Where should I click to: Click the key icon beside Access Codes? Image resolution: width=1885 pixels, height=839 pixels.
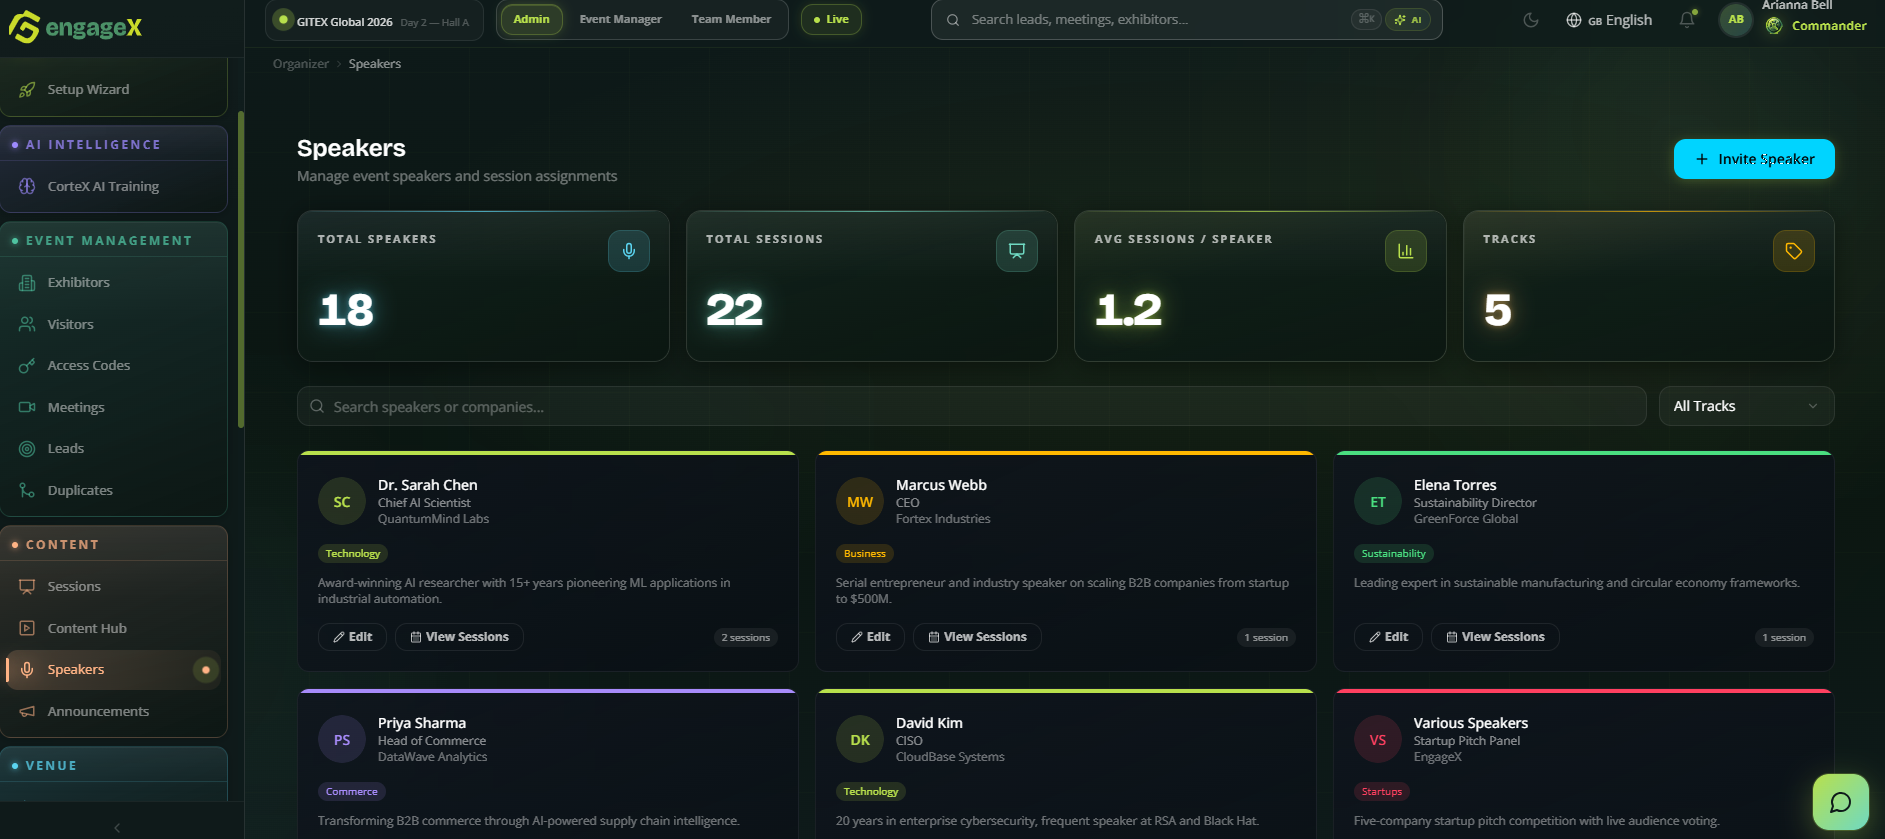coord(27,366)
